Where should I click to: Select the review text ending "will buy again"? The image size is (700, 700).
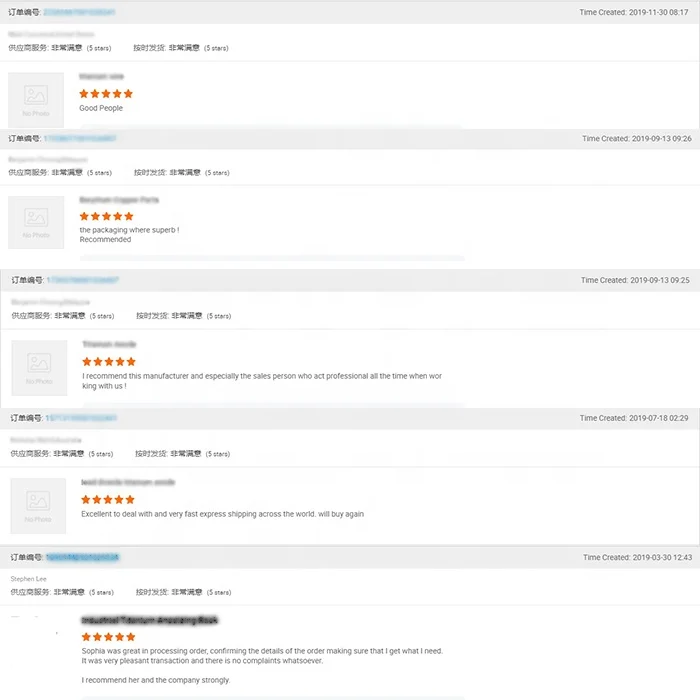pos(222,514)
